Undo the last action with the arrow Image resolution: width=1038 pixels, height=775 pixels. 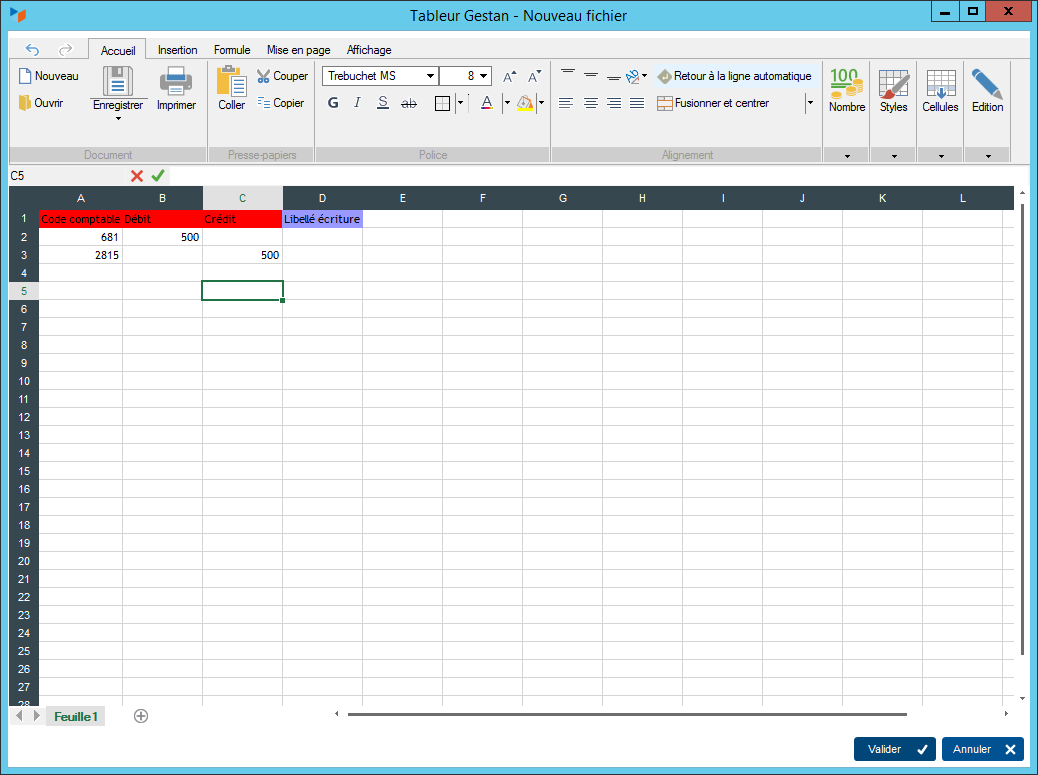pos(33,49)
